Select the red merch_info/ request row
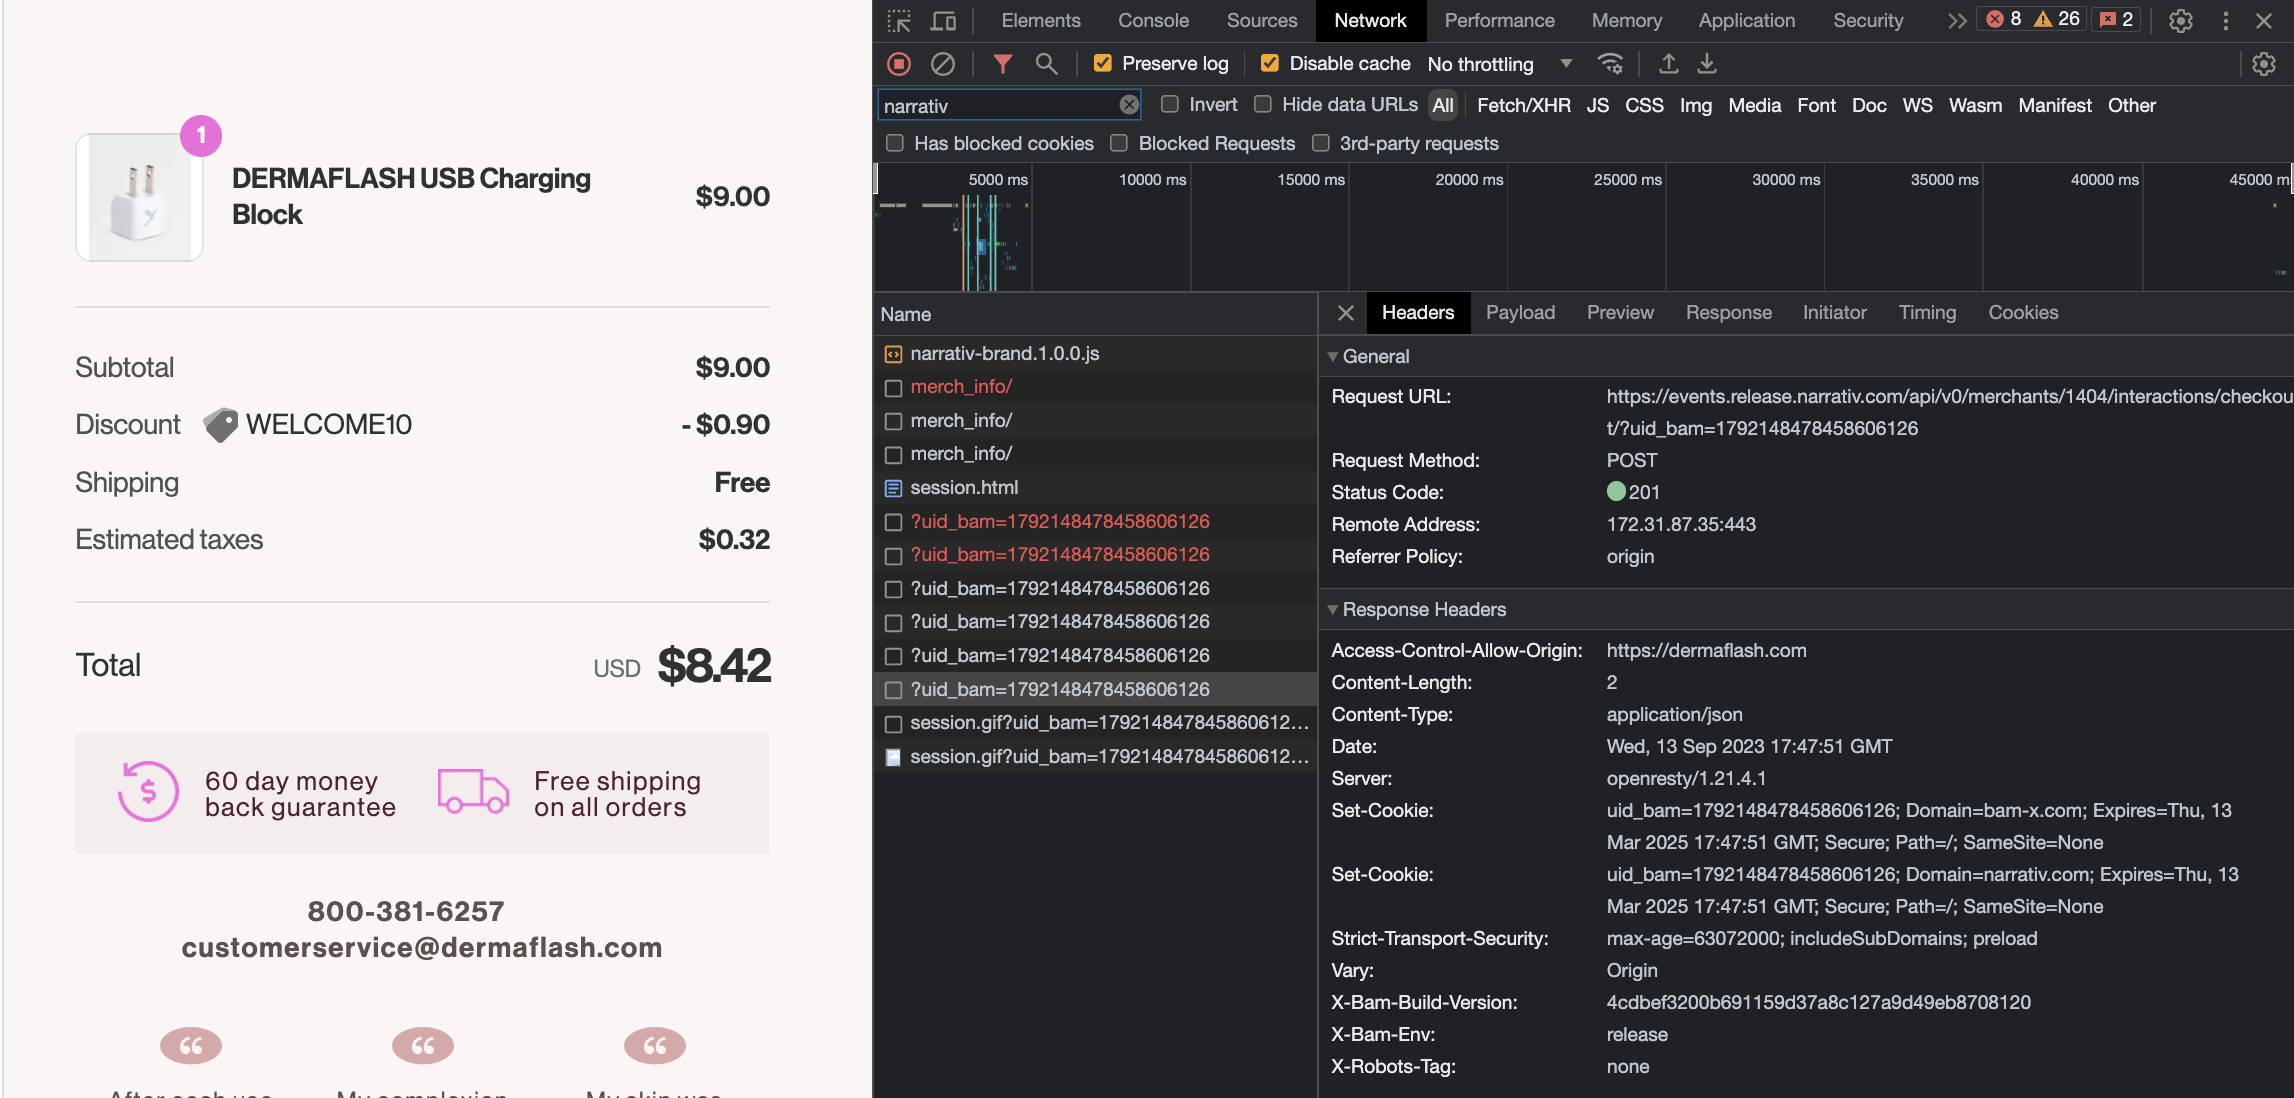The image size is (2294, 1098). coord(1095,387)
